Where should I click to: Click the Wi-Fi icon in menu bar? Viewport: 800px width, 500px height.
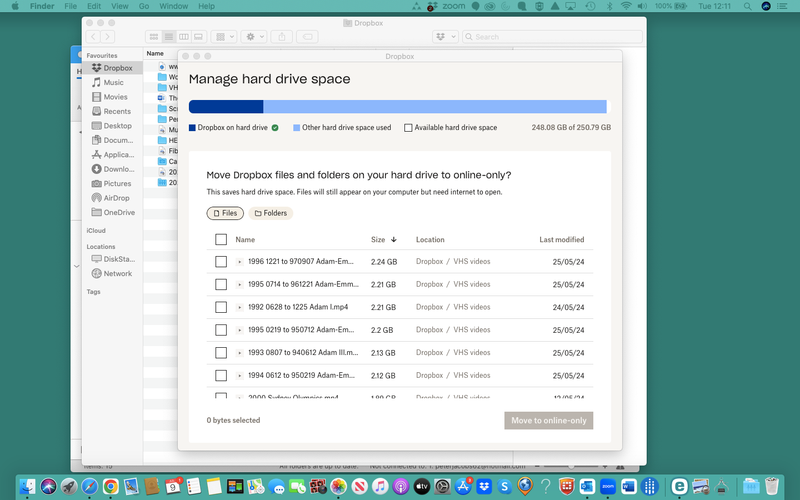(x=626, y=6)
